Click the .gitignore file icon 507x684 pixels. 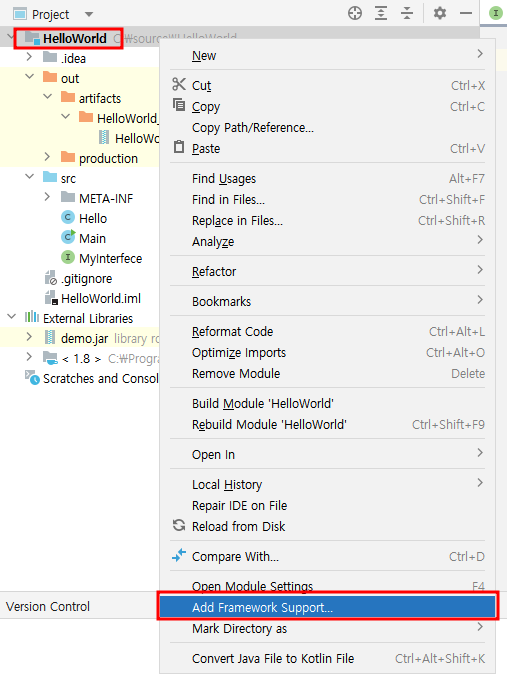click(x=51, y=277)
